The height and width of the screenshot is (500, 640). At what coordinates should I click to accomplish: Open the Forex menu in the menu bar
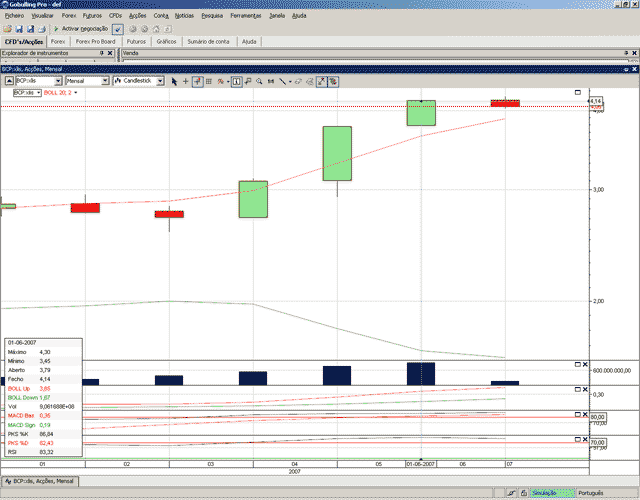(69, 16)
